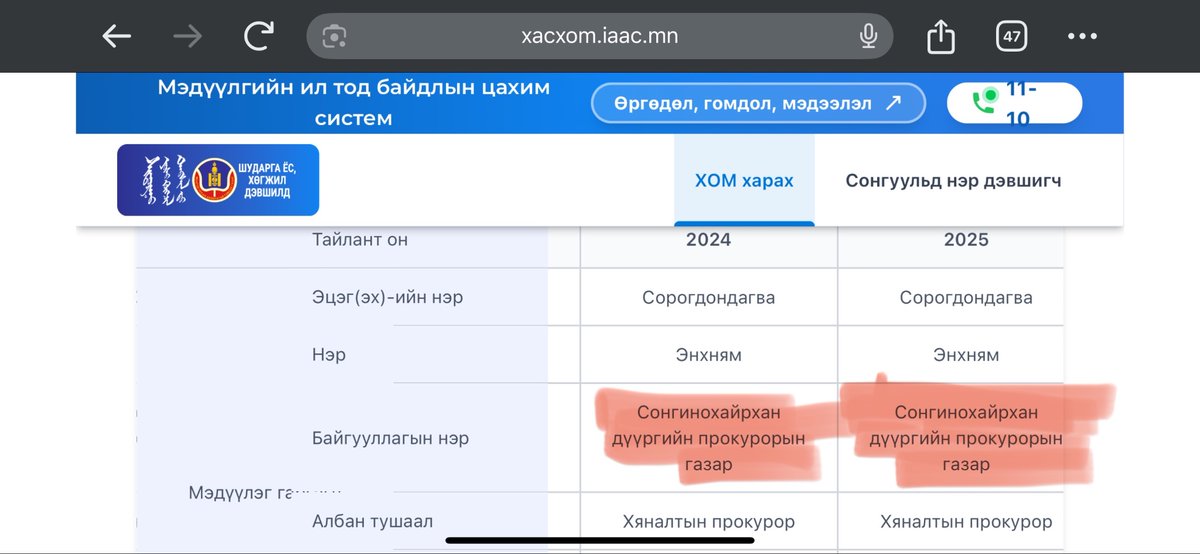Click the 2025 organization cell Сонгинохайрхан дүүргийн прокурорын газар
This screenshot has height=554, width=1200.
pyautogui.click(x=966, y=438)
